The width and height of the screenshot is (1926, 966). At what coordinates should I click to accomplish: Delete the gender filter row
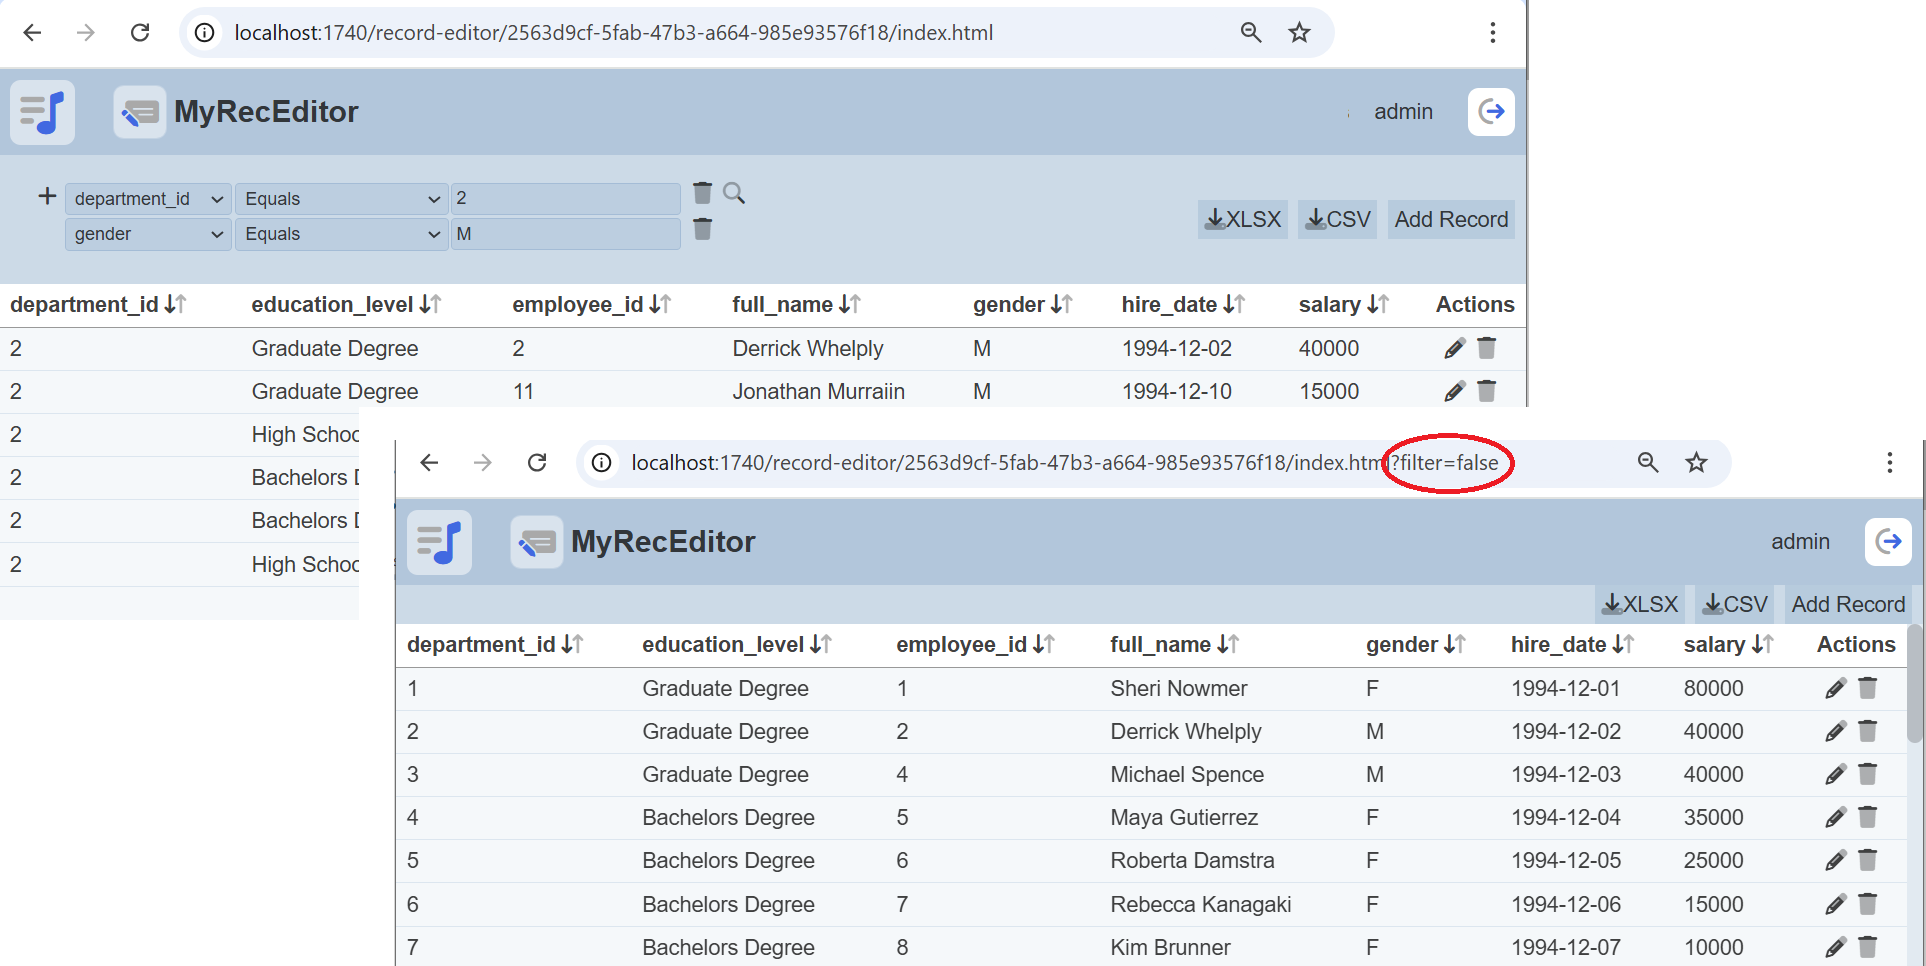(x=703, y=230)
